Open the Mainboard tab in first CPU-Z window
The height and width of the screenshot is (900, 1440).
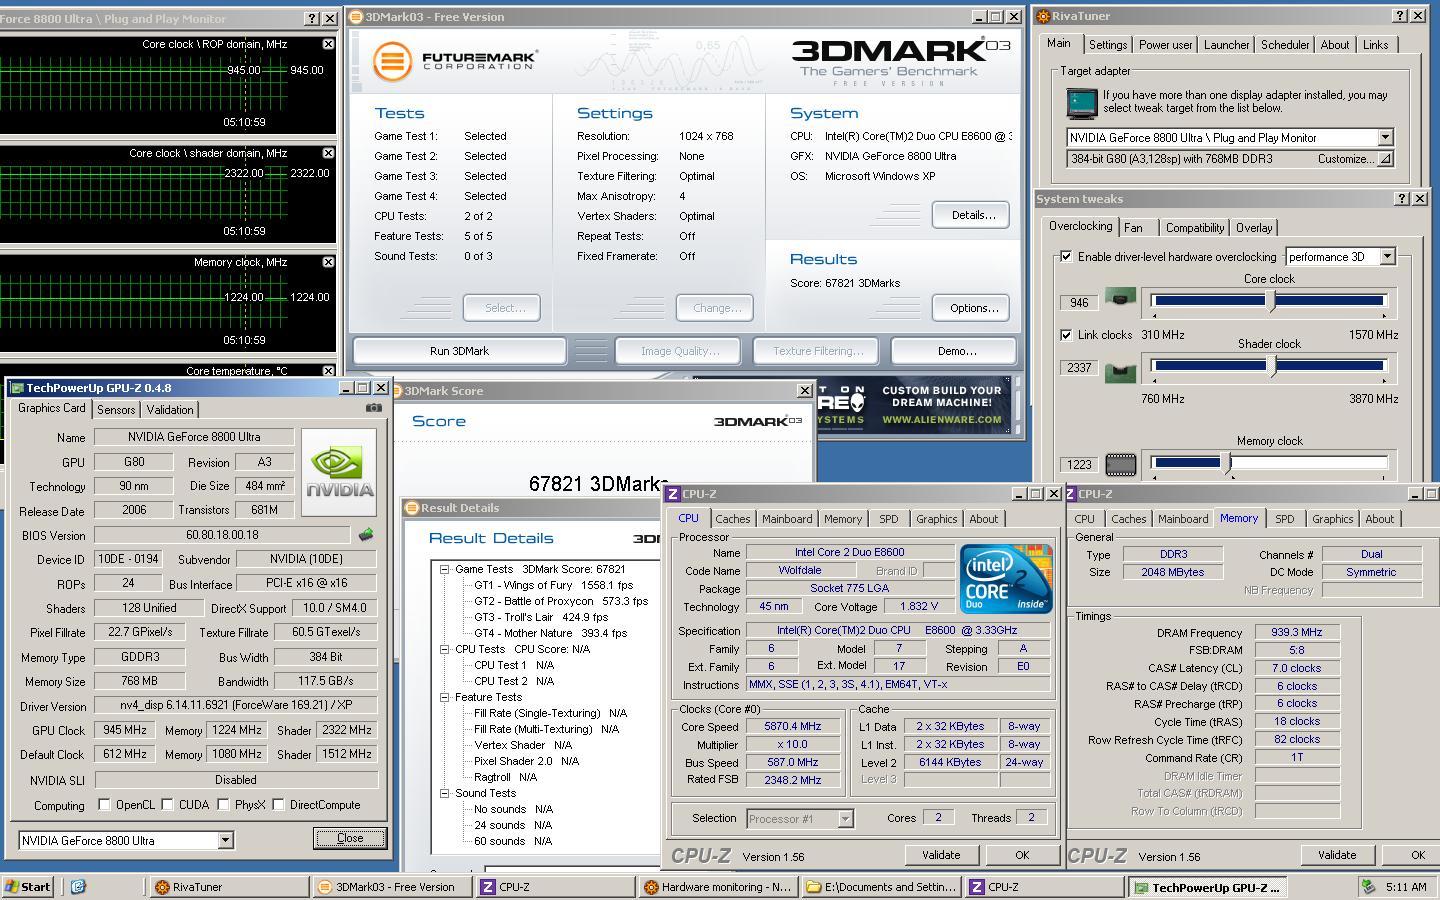coord(787,519)
